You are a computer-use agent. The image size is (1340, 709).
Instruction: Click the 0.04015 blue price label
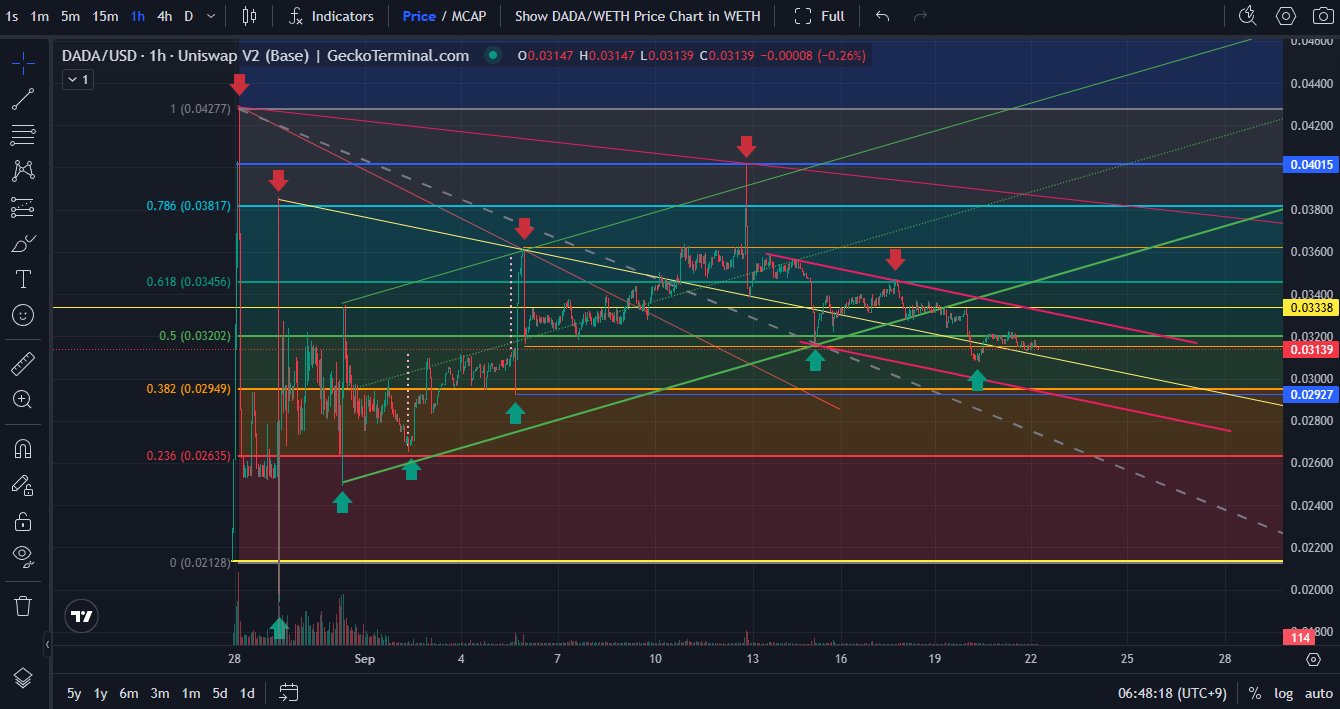(x=1310, y=164)
